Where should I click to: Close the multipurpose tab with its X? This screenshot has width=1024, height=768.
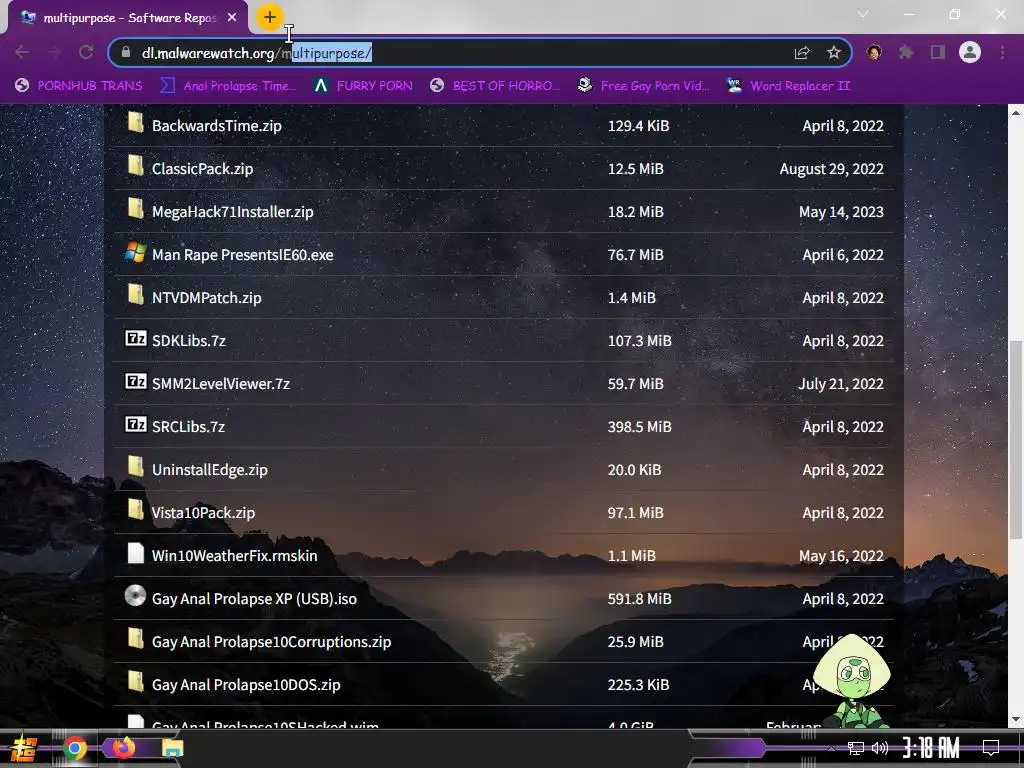click(x=232, y=18)
